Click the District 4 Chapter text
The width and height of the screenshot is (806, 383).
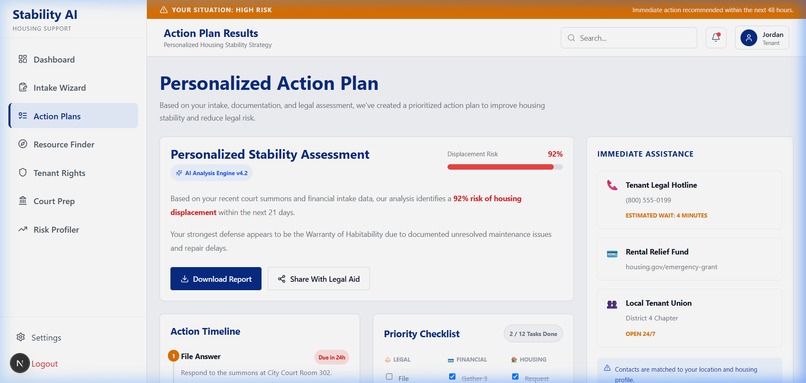coord(651,318)
